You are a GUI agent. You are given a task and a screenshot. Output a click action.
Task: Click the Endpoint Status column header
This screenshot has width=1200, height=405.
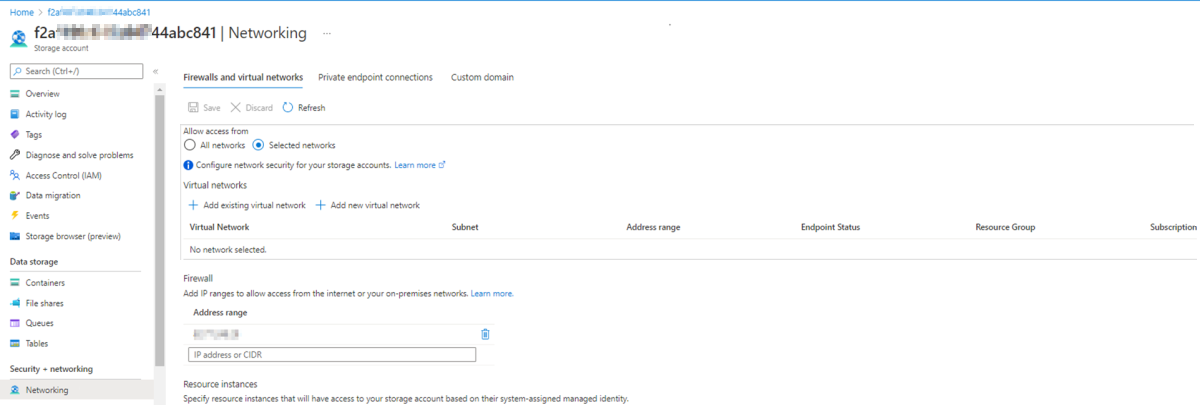[830, 227]
